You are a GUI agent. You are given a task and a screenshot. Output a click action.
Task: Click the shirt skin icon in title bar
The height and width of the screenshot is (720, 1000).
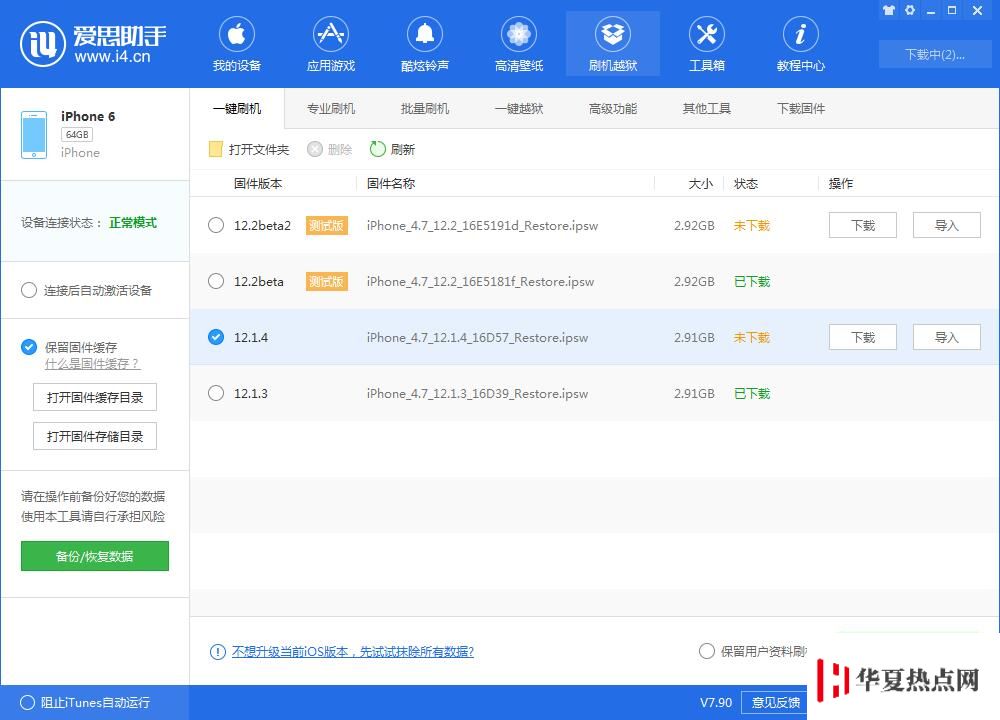coord(888,10)
